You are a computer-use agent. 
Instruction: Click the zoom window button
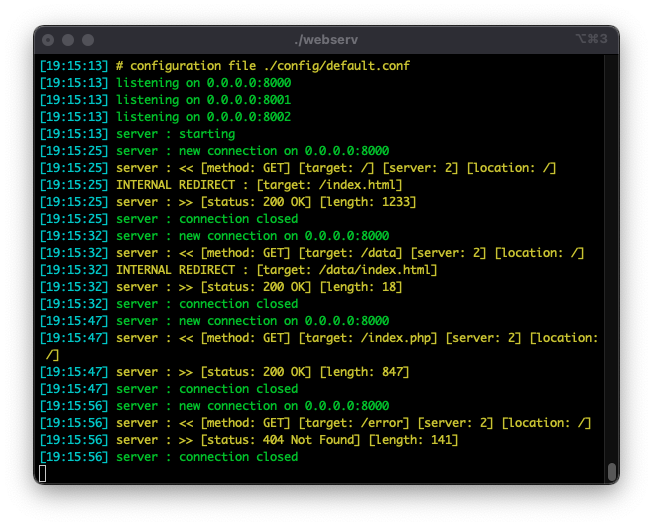pyautogui.click(x=88, y=40)
